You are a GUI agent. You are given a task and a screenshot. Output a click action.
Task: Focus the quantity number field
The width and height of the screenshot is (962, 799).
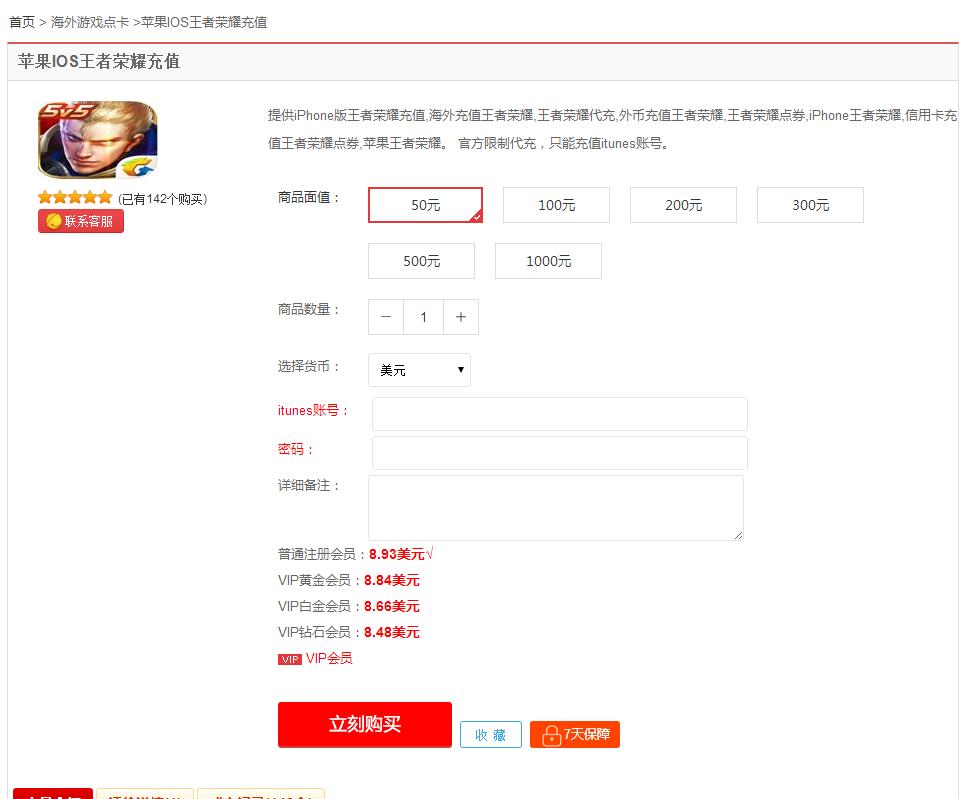point(423,317)
